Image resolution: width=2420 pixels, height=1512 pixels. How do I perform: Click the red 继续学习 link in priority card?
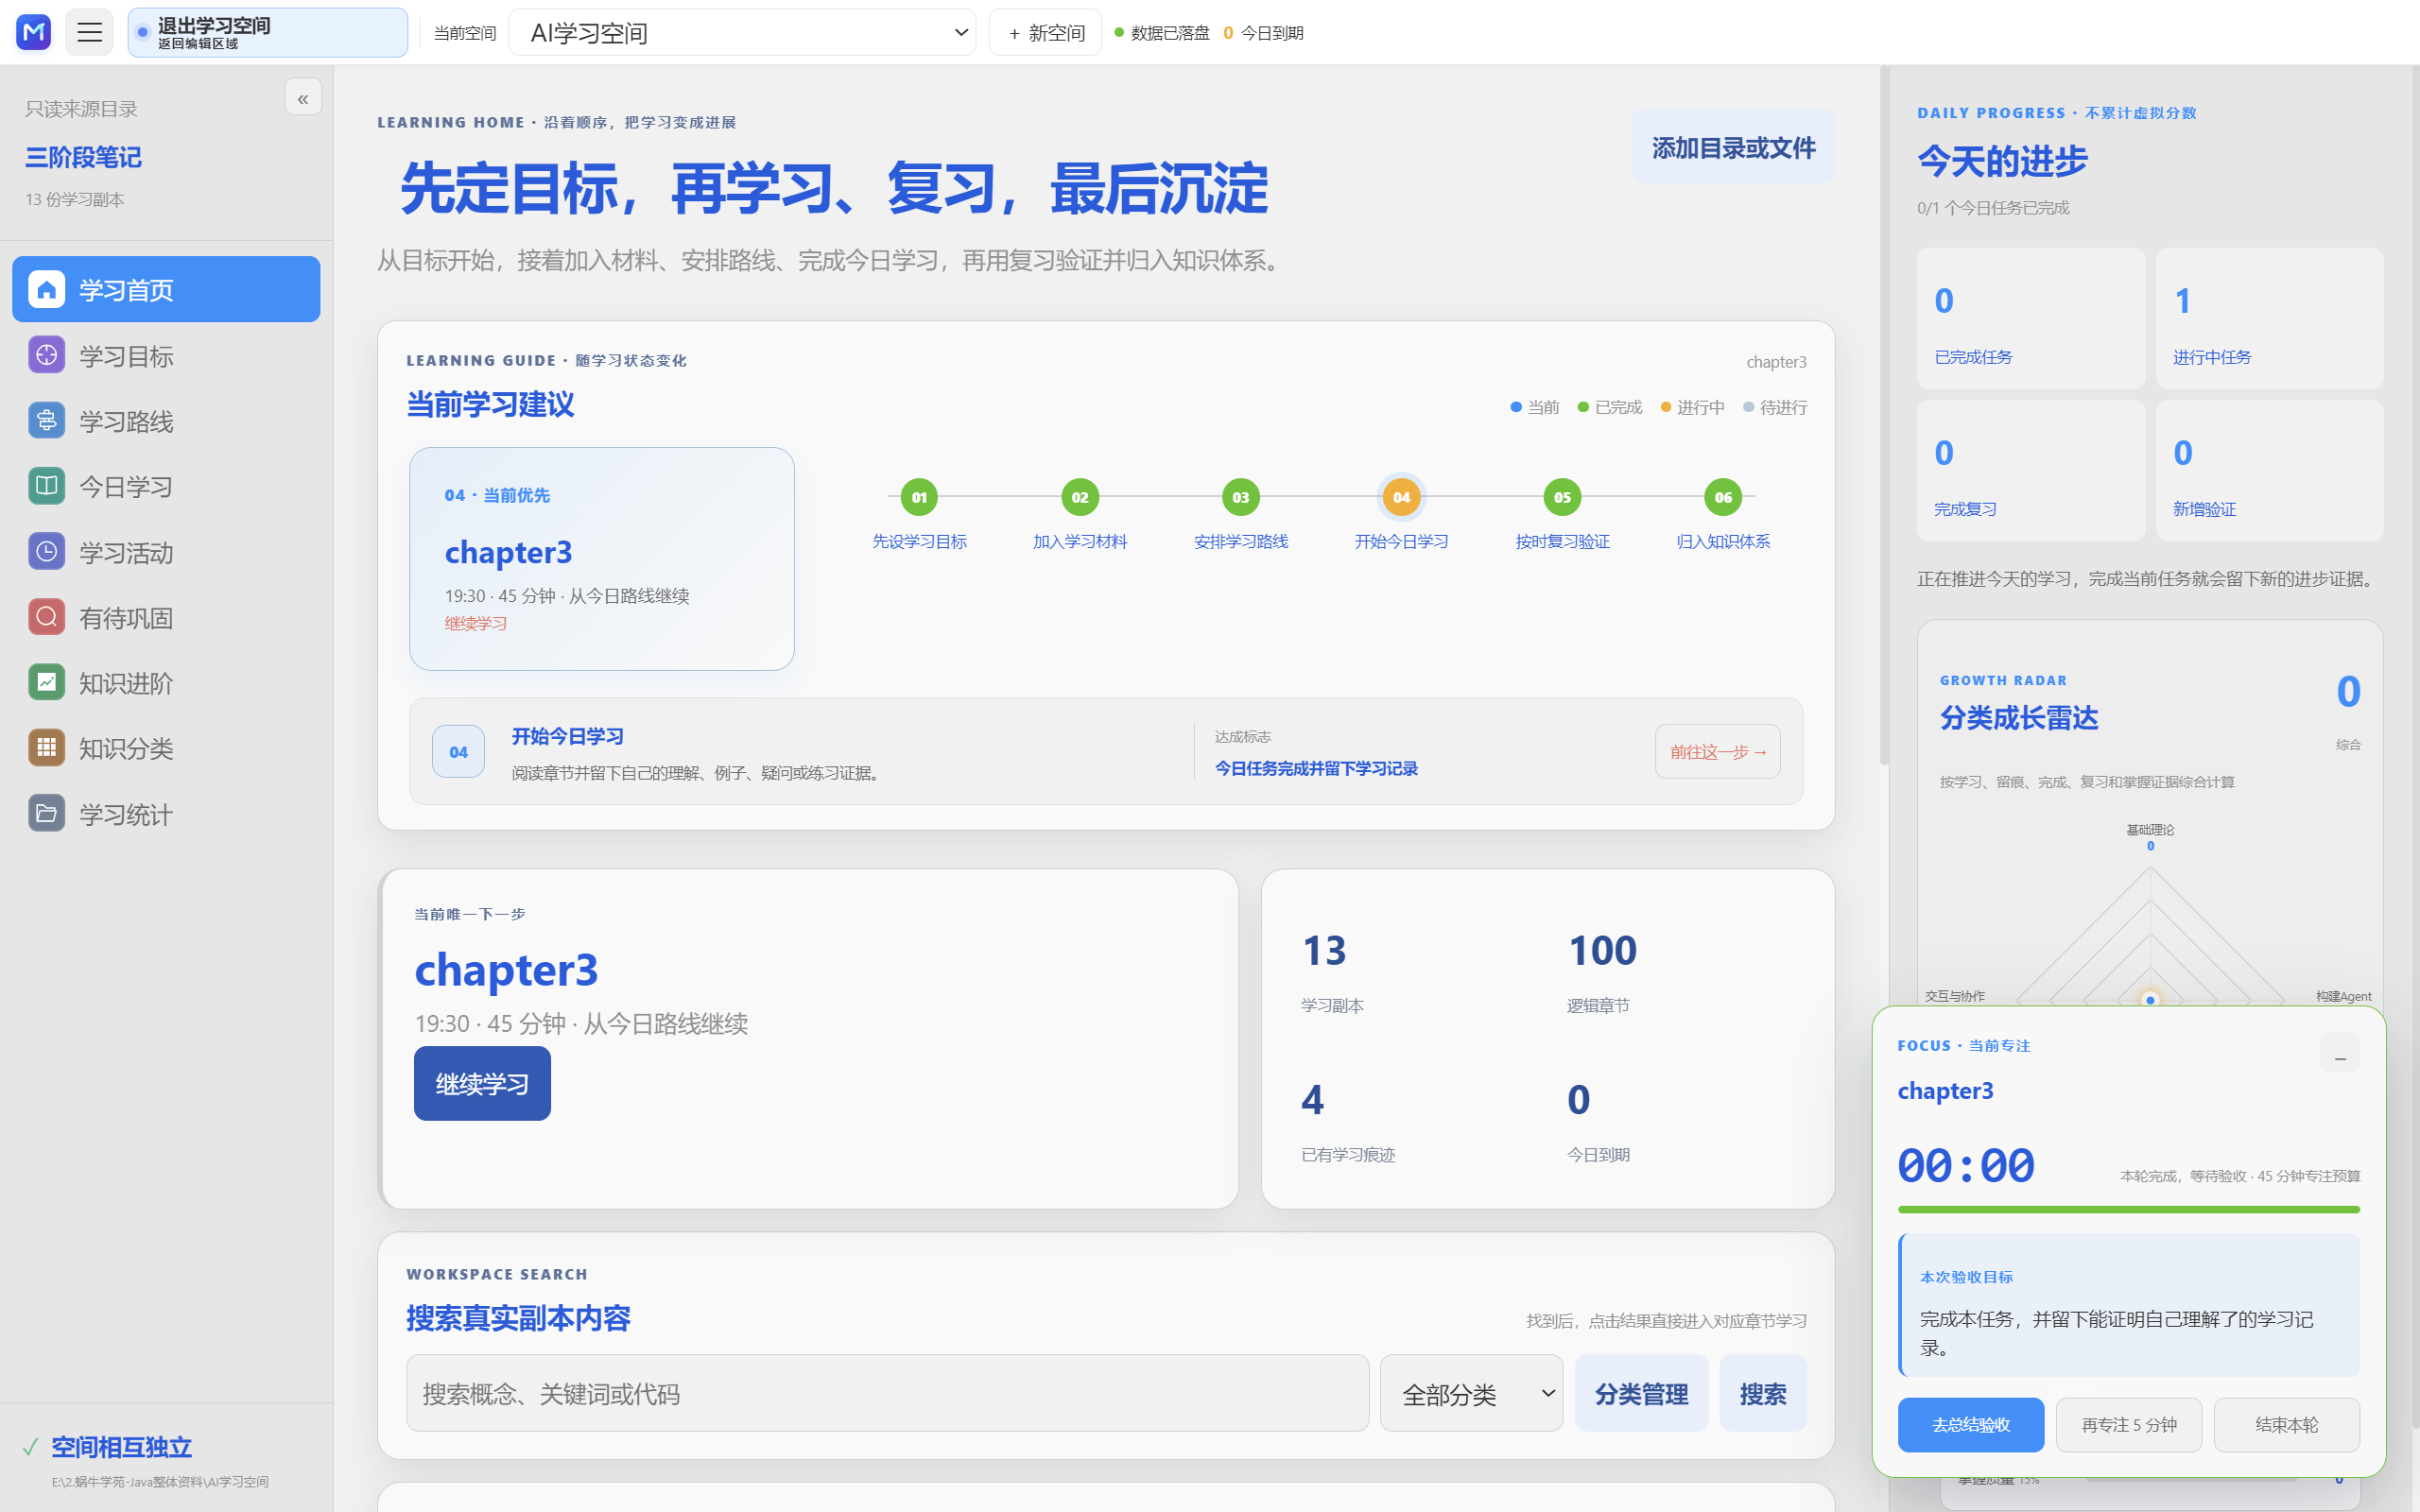pyautogui.click(x=476, y=623)
